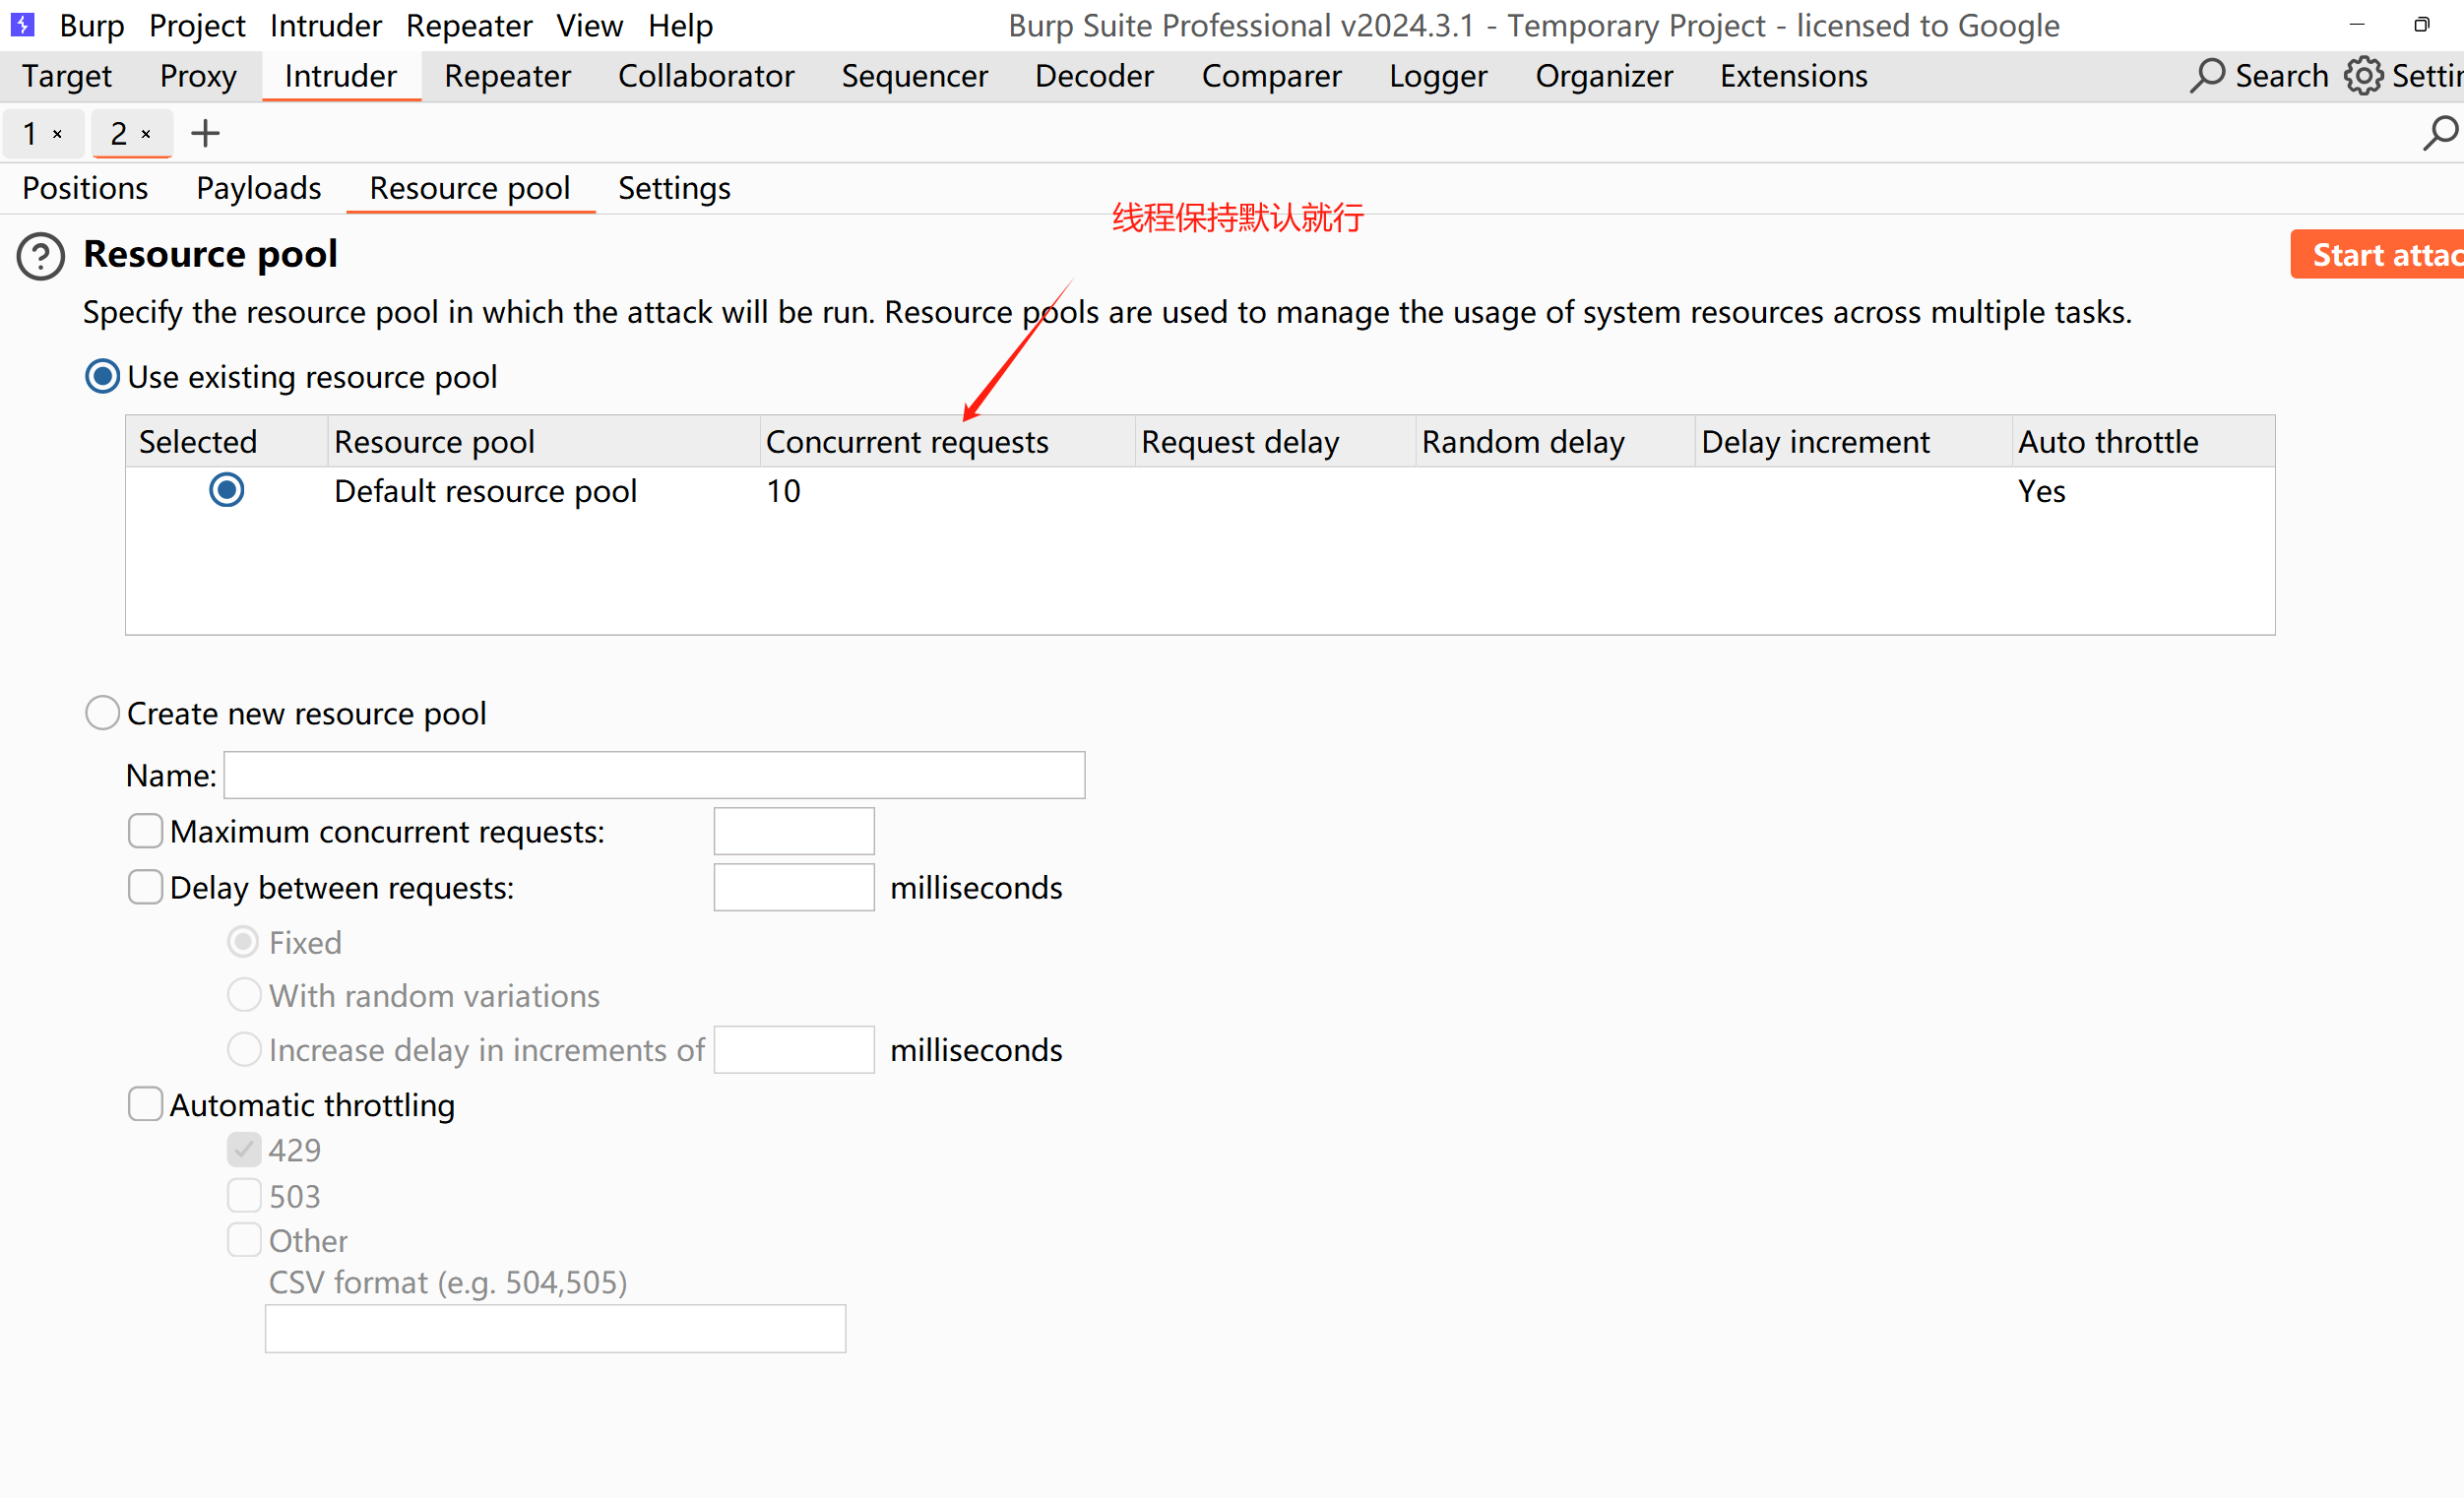The image size is (2464, 1498).
Task: Switch to the Payloads tab
Action: (258, 188)
